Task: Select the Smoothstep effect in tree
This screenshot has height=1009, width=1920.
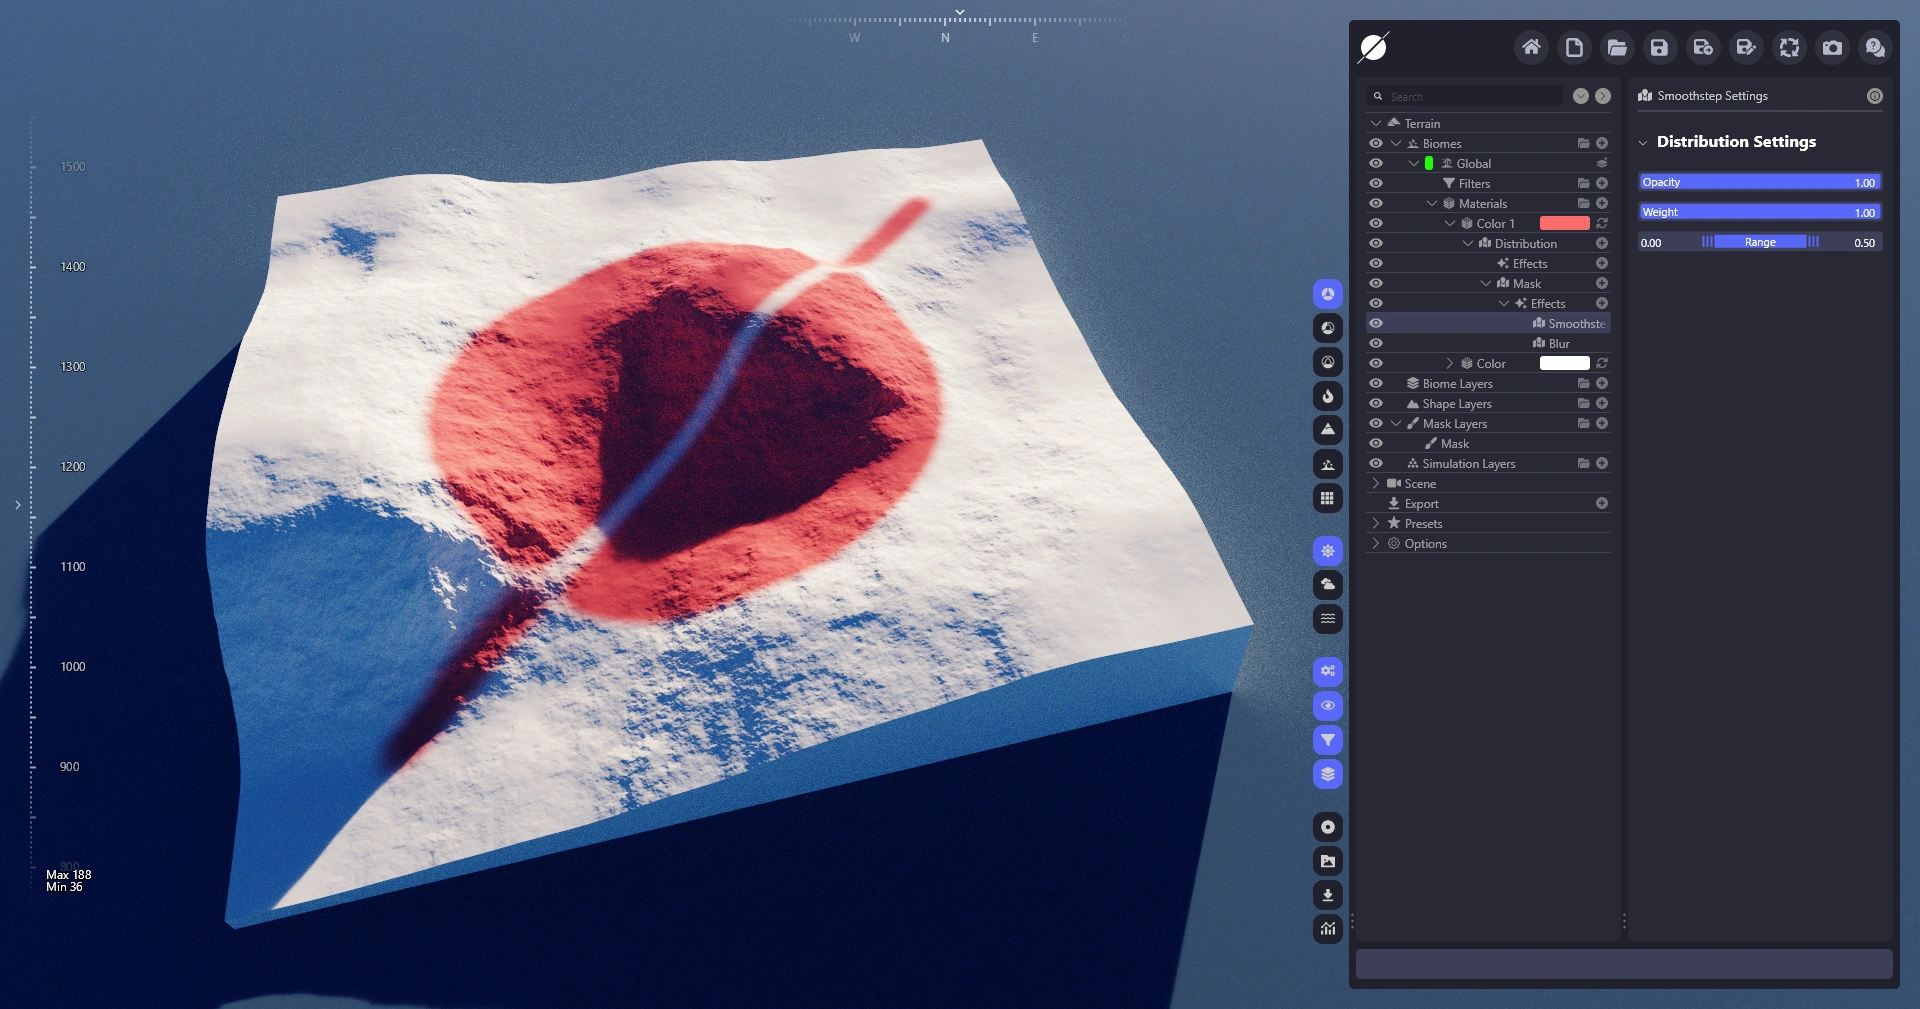Action: (x=1575, y=324)
